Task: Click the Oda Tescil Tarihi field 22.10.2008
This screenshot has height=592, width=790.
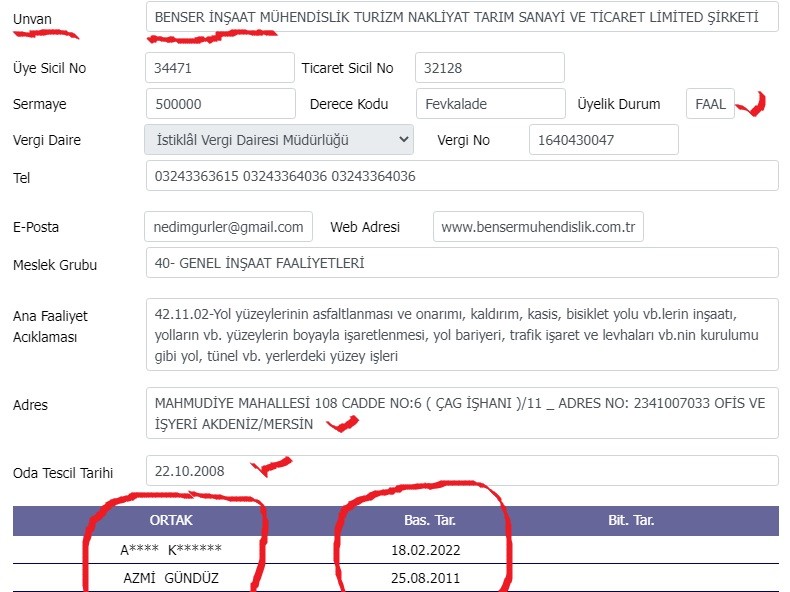Action: coord(462,471)
